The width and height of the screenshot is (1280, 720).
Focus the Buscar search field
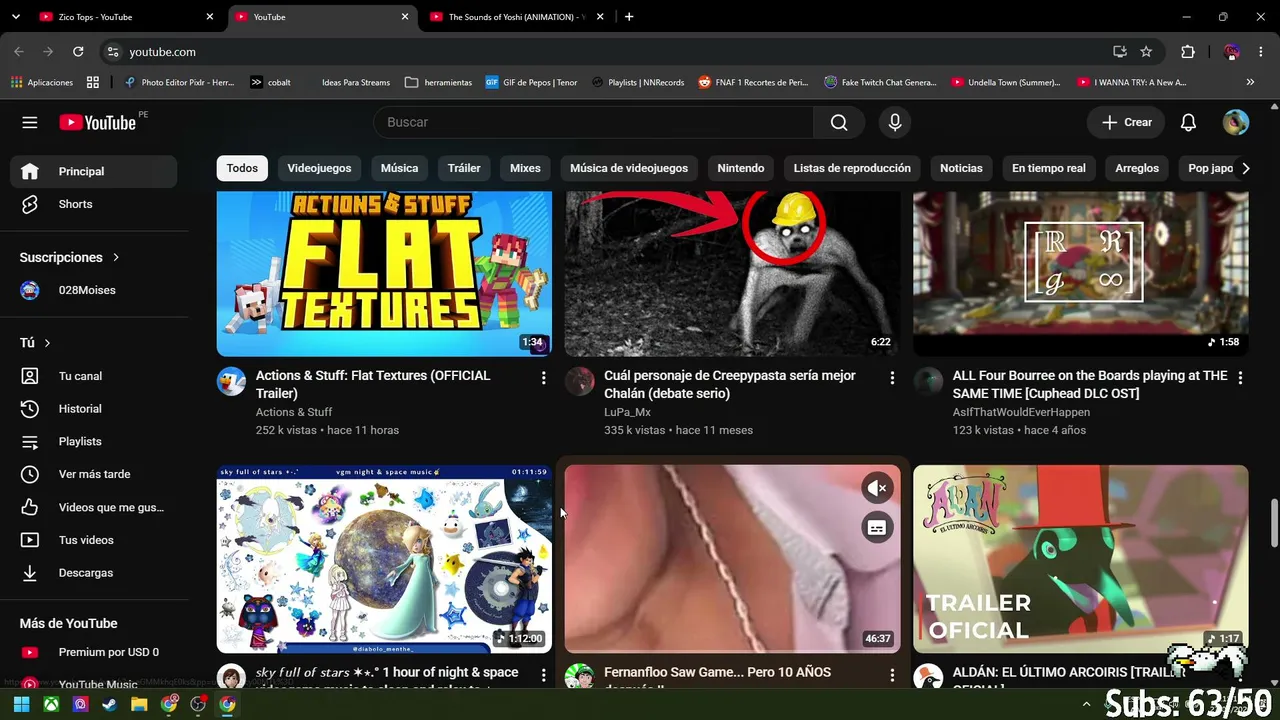tap(594, 122)
